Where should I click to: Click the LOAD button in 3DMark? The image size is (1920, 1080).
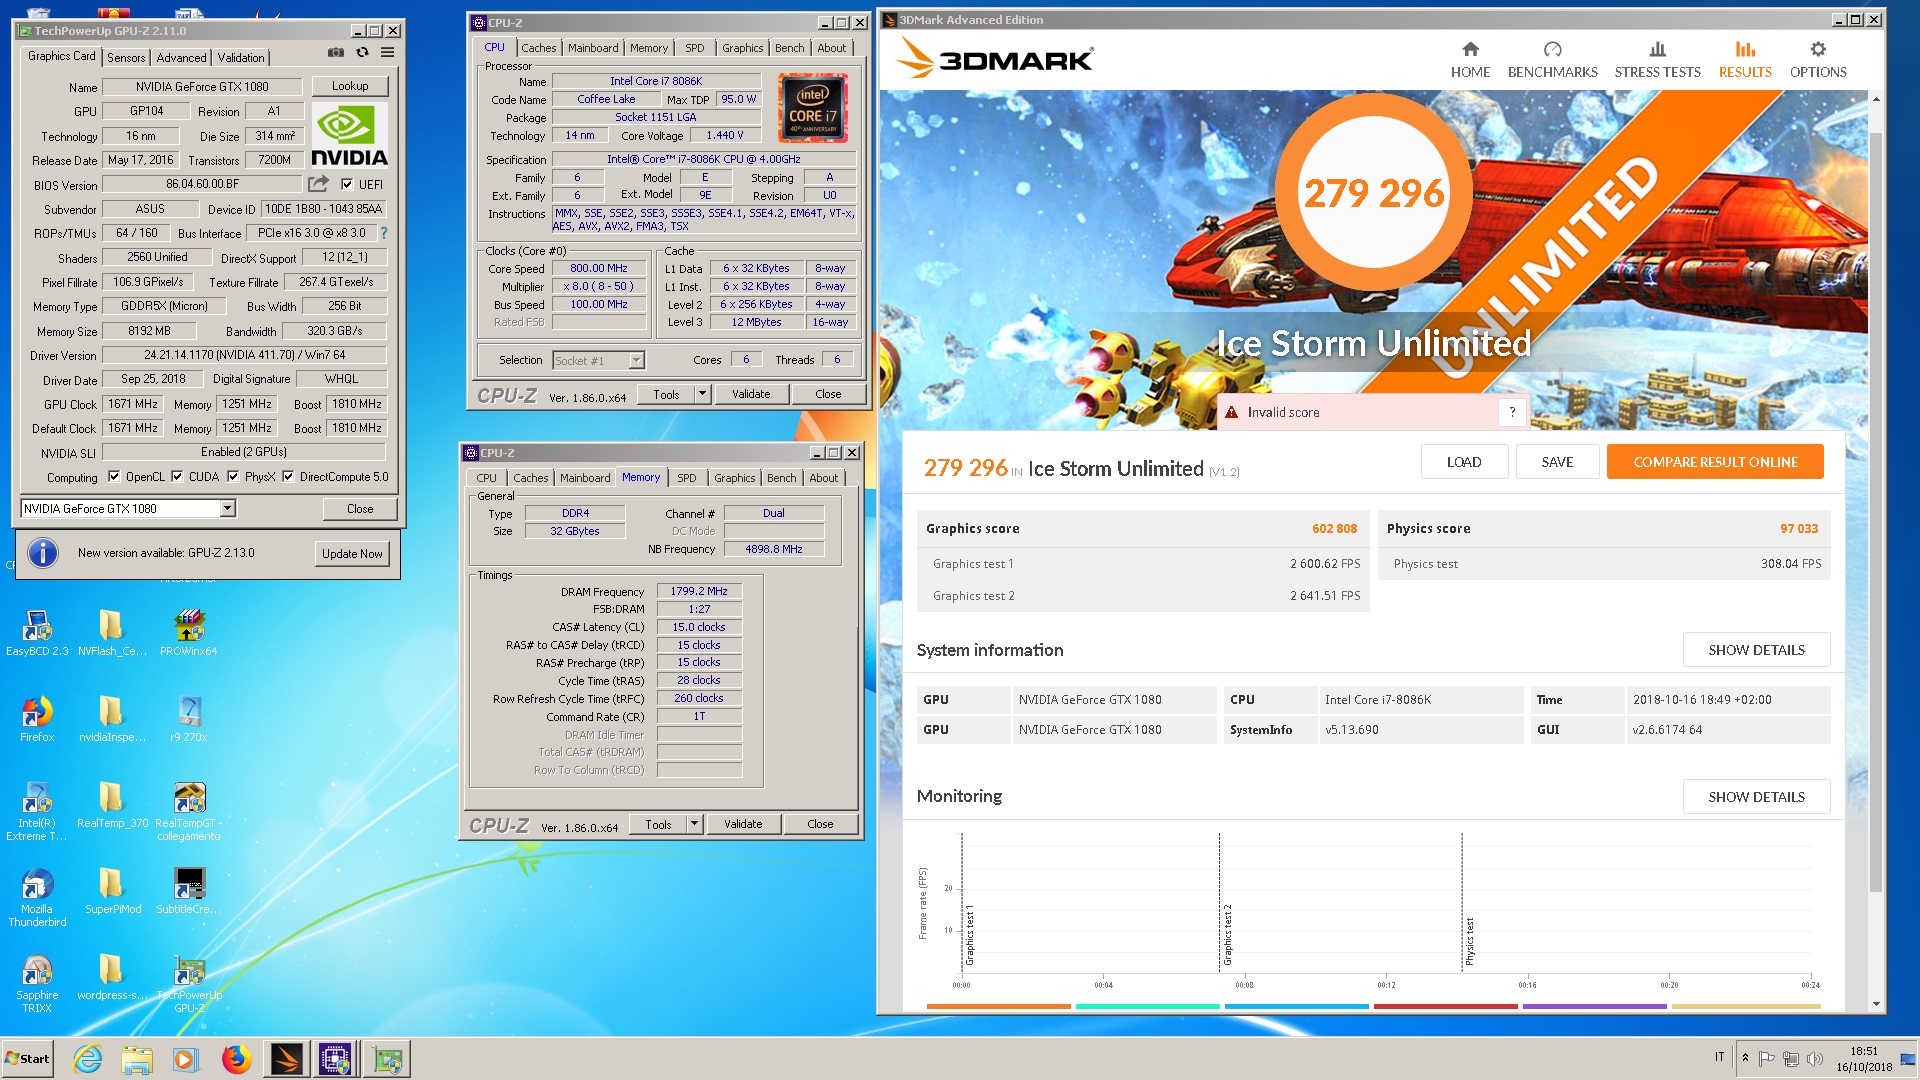pyautogui.click(x=1463, y=462)
